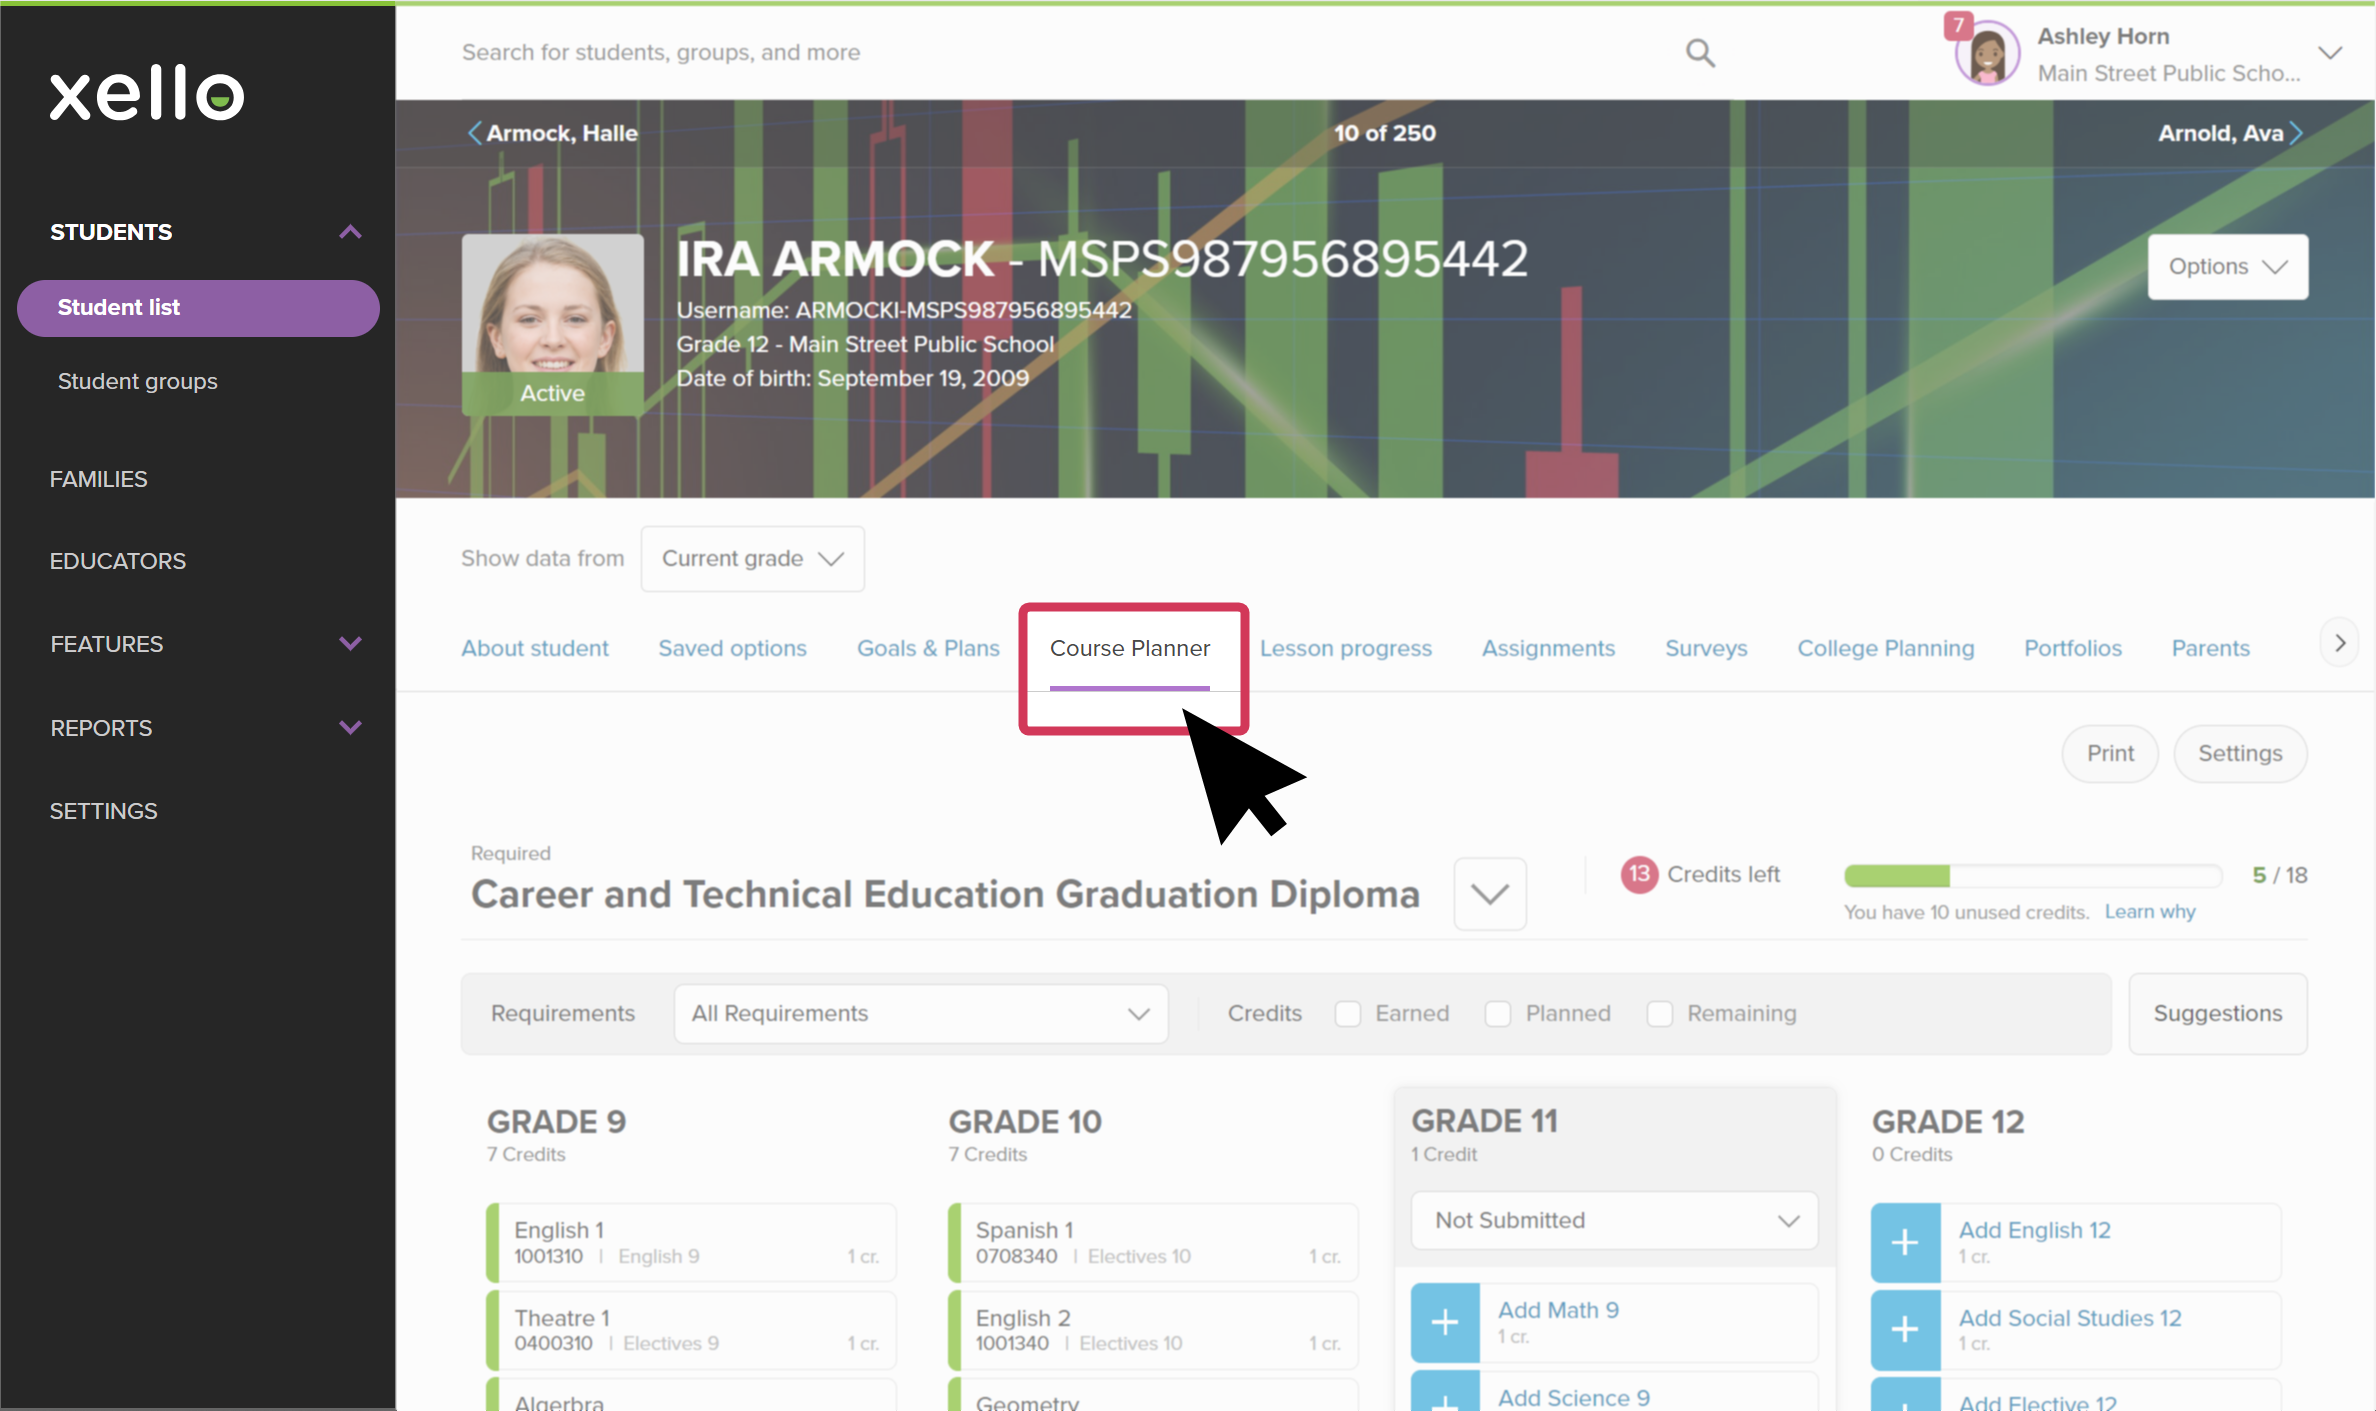The image size is (2376, 1411).
Task: Check the Earned credits checkbox
Action: point(1347,1013)
